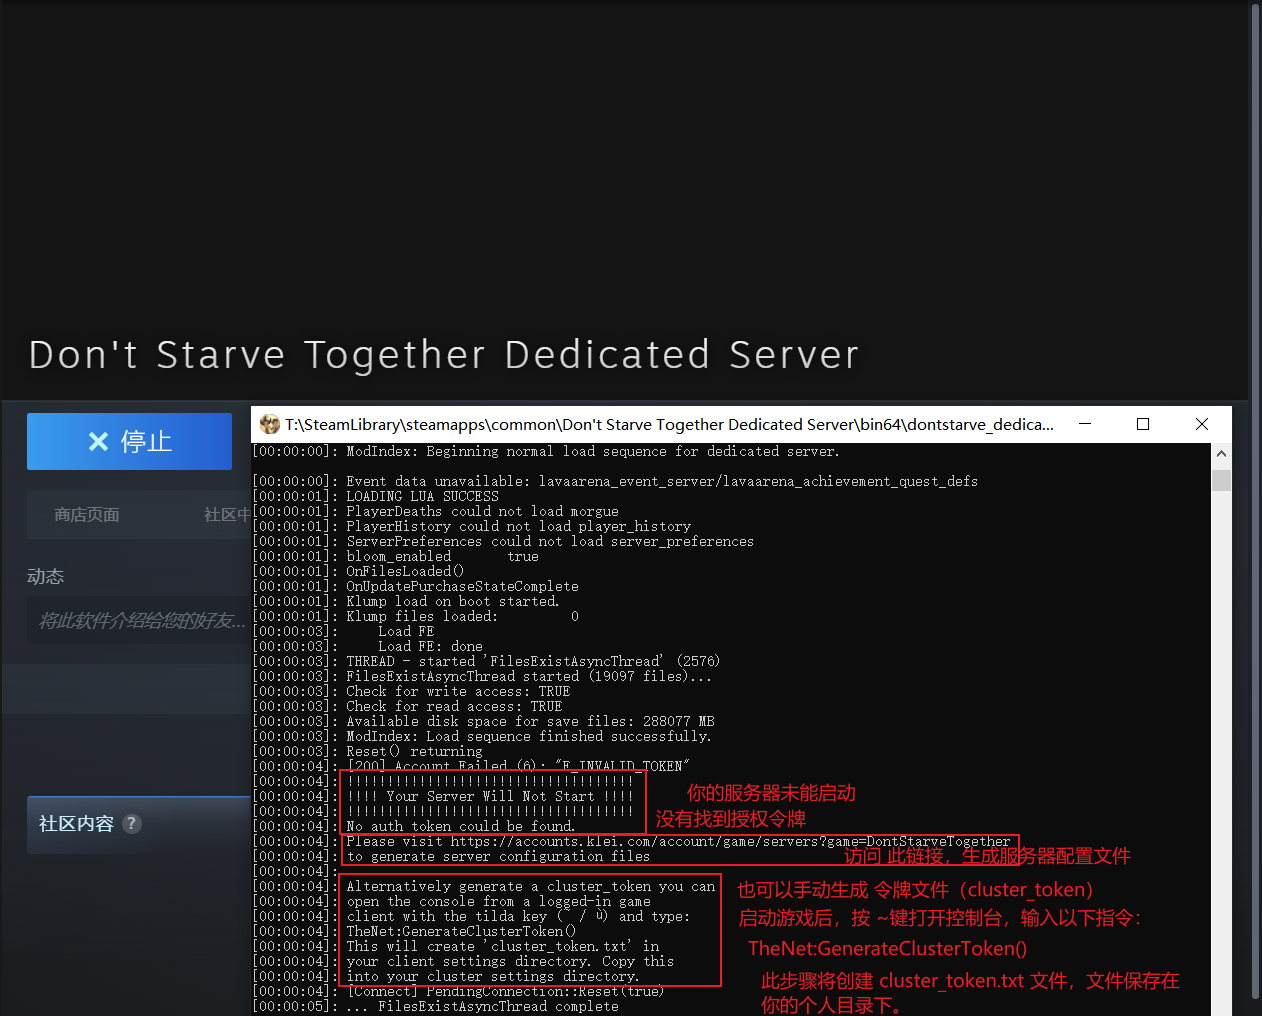Click the question mark beside 社区内容
Viewport: 1262px width, 1016px height.
[x=132, y=824]
